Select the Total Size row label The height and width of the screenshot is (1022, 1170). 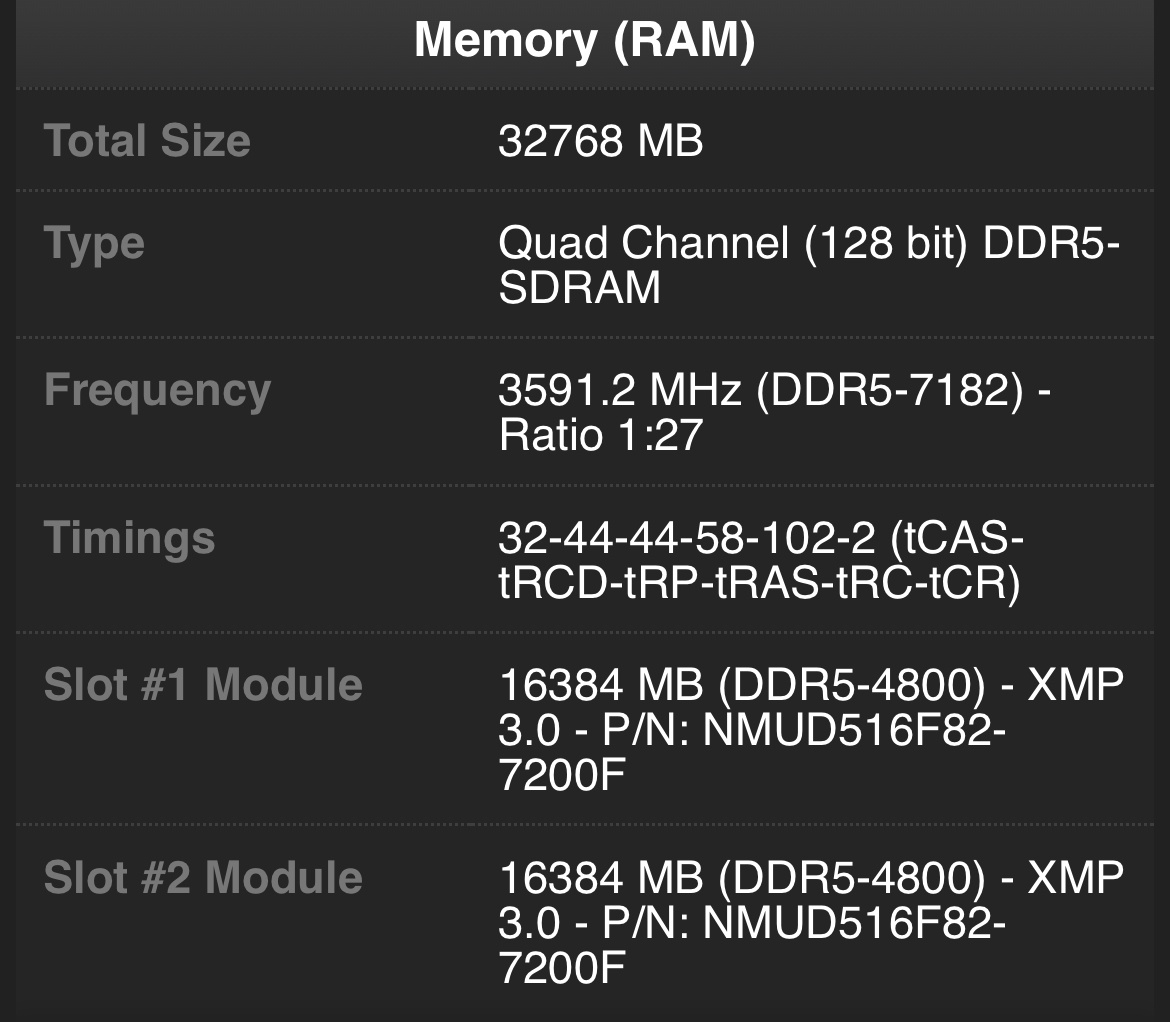pos(146,140)
